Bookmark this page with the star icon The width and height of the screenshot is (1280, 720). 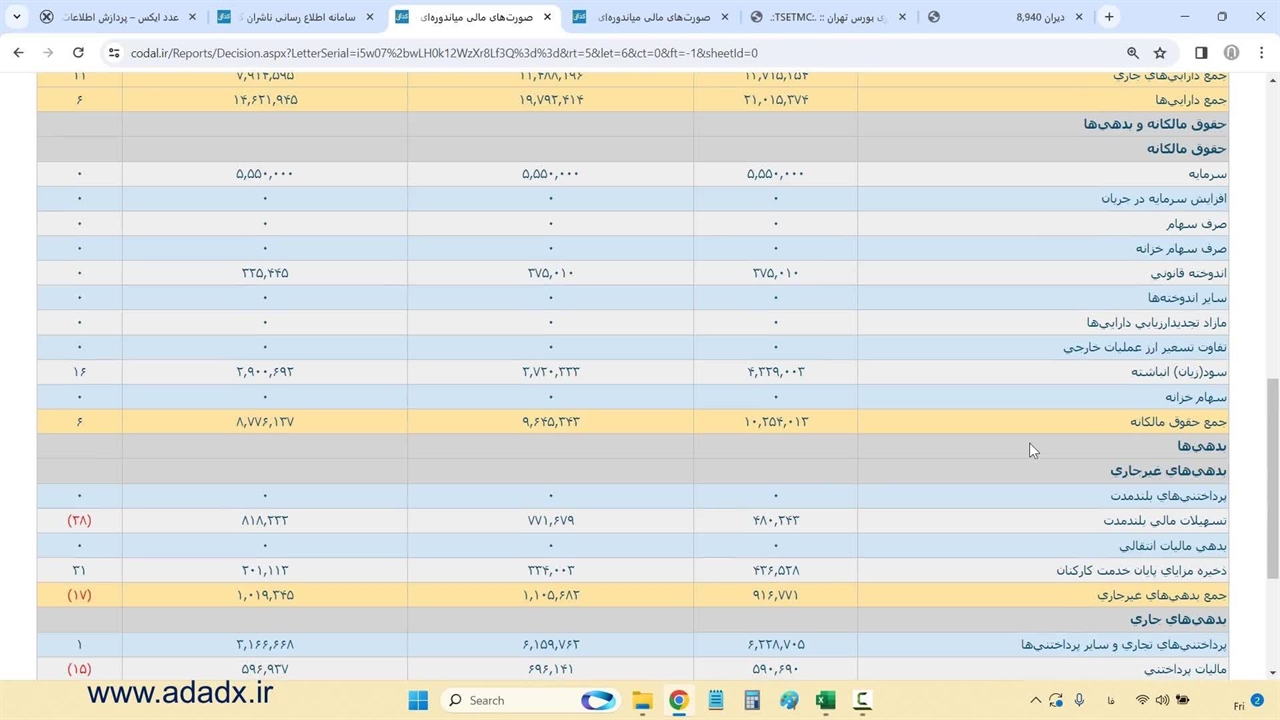click(1160, 53)
